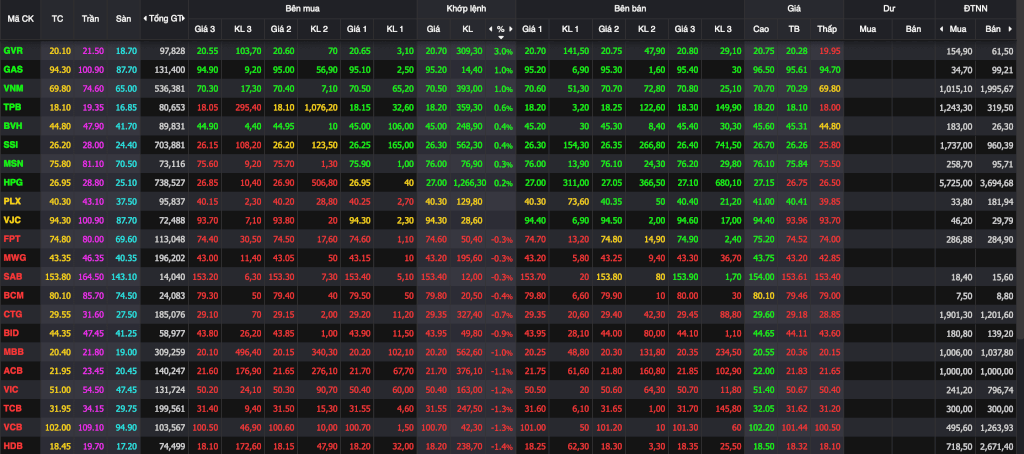Click the Thấp low-price column header
Image resolution: width=1024 pixels, height=454 pixels.
click(x=826, y=29)
